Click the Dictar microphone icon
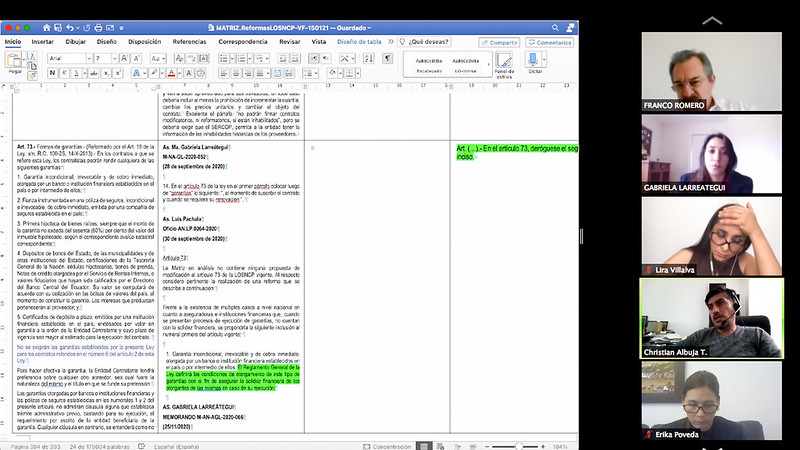 pos(533,60)
